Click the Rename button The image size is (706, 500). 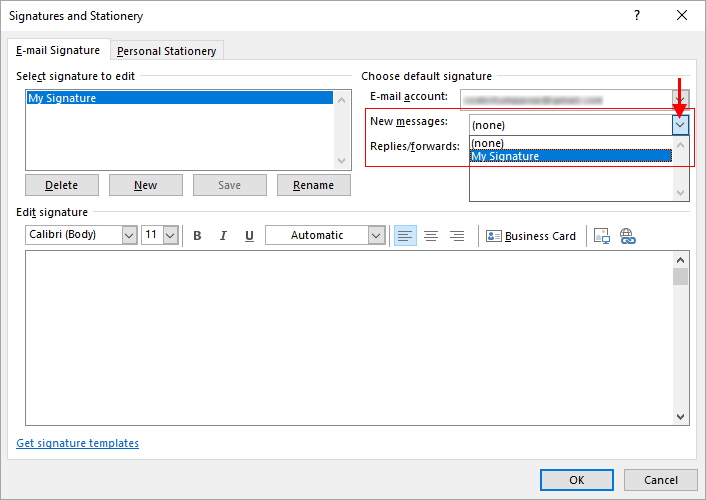click(x=313, y=185)
